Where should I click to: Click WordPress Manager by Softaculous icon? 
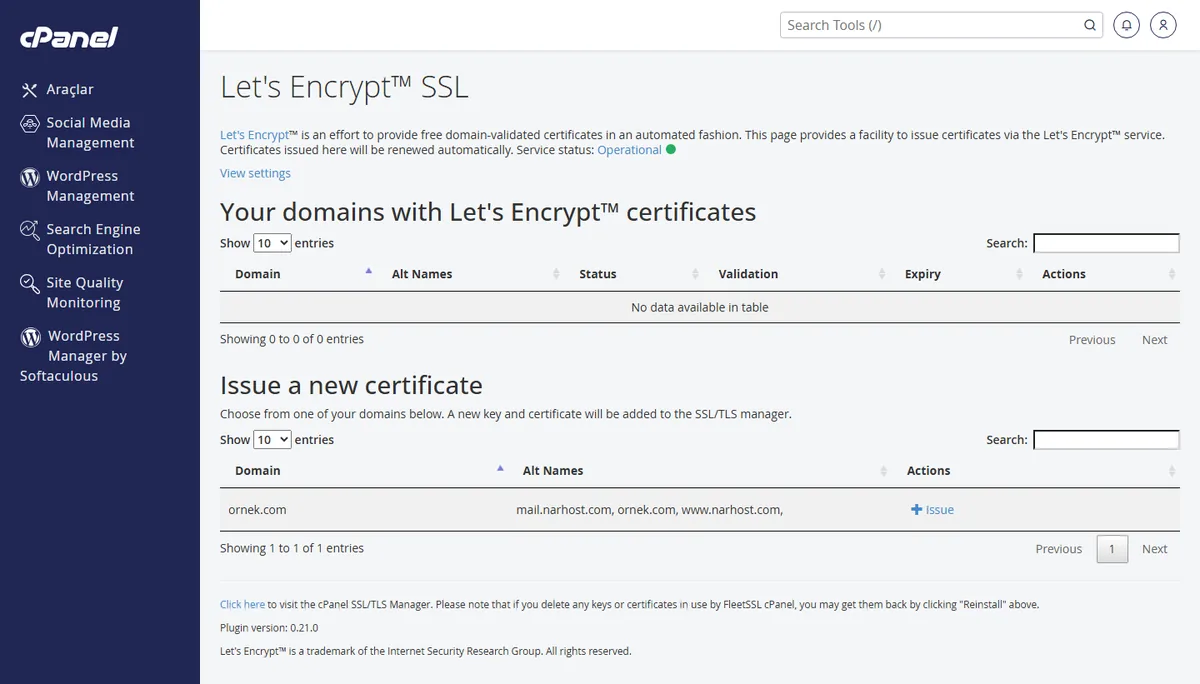tap(30, 337)
